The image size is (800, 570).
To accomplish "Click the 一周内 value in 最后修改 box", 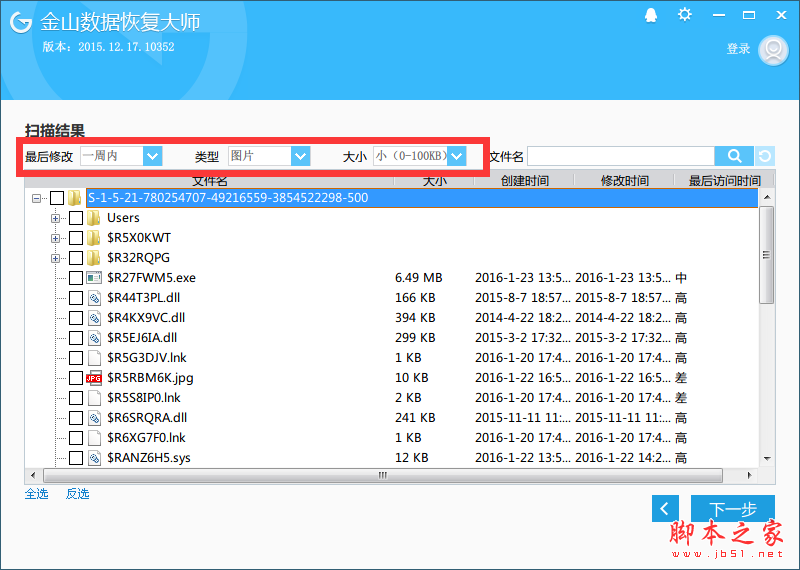I will point(100,156).
